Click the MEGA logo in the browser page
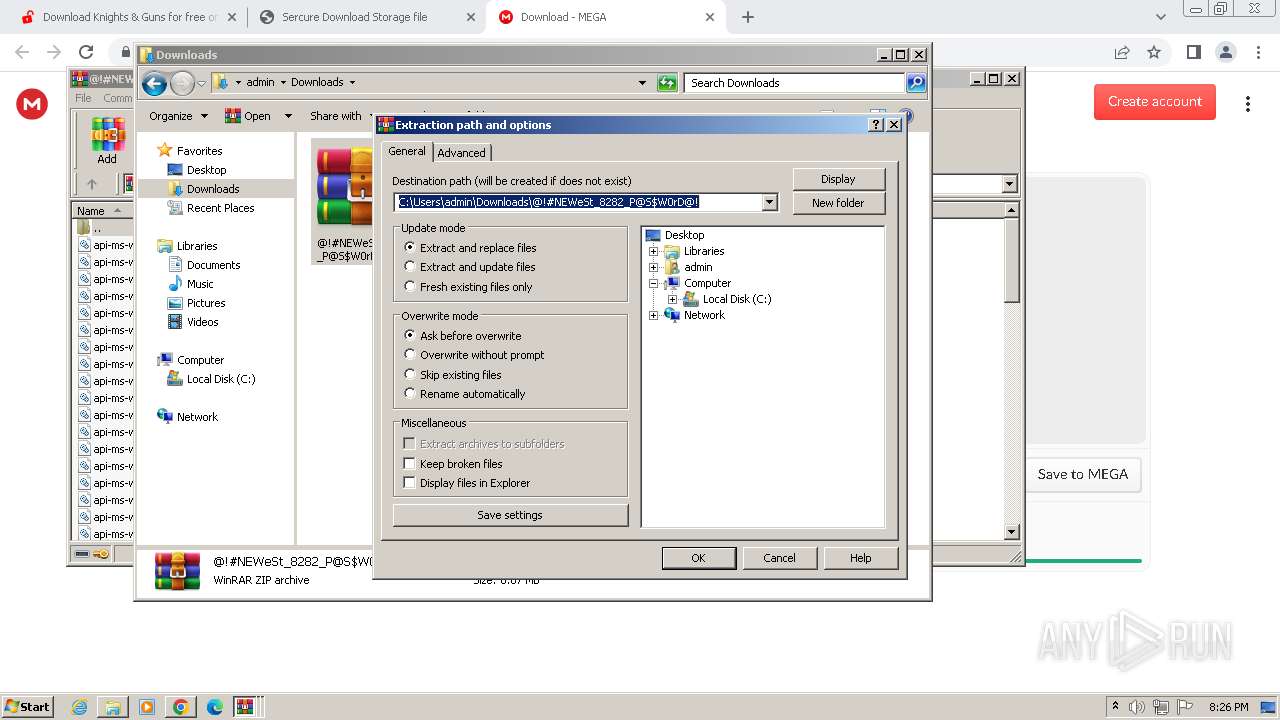The width and height of the screenshot is (1280, 720). tap(32, 103)
